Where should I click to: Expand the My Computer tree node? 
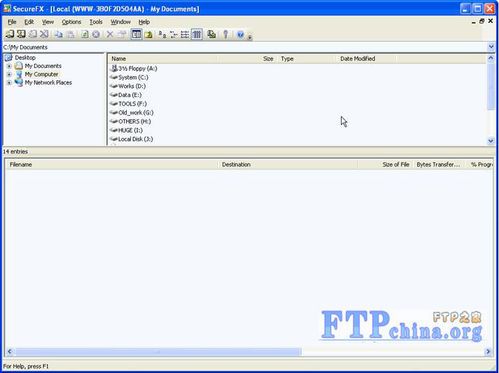[x=9, y=74]
